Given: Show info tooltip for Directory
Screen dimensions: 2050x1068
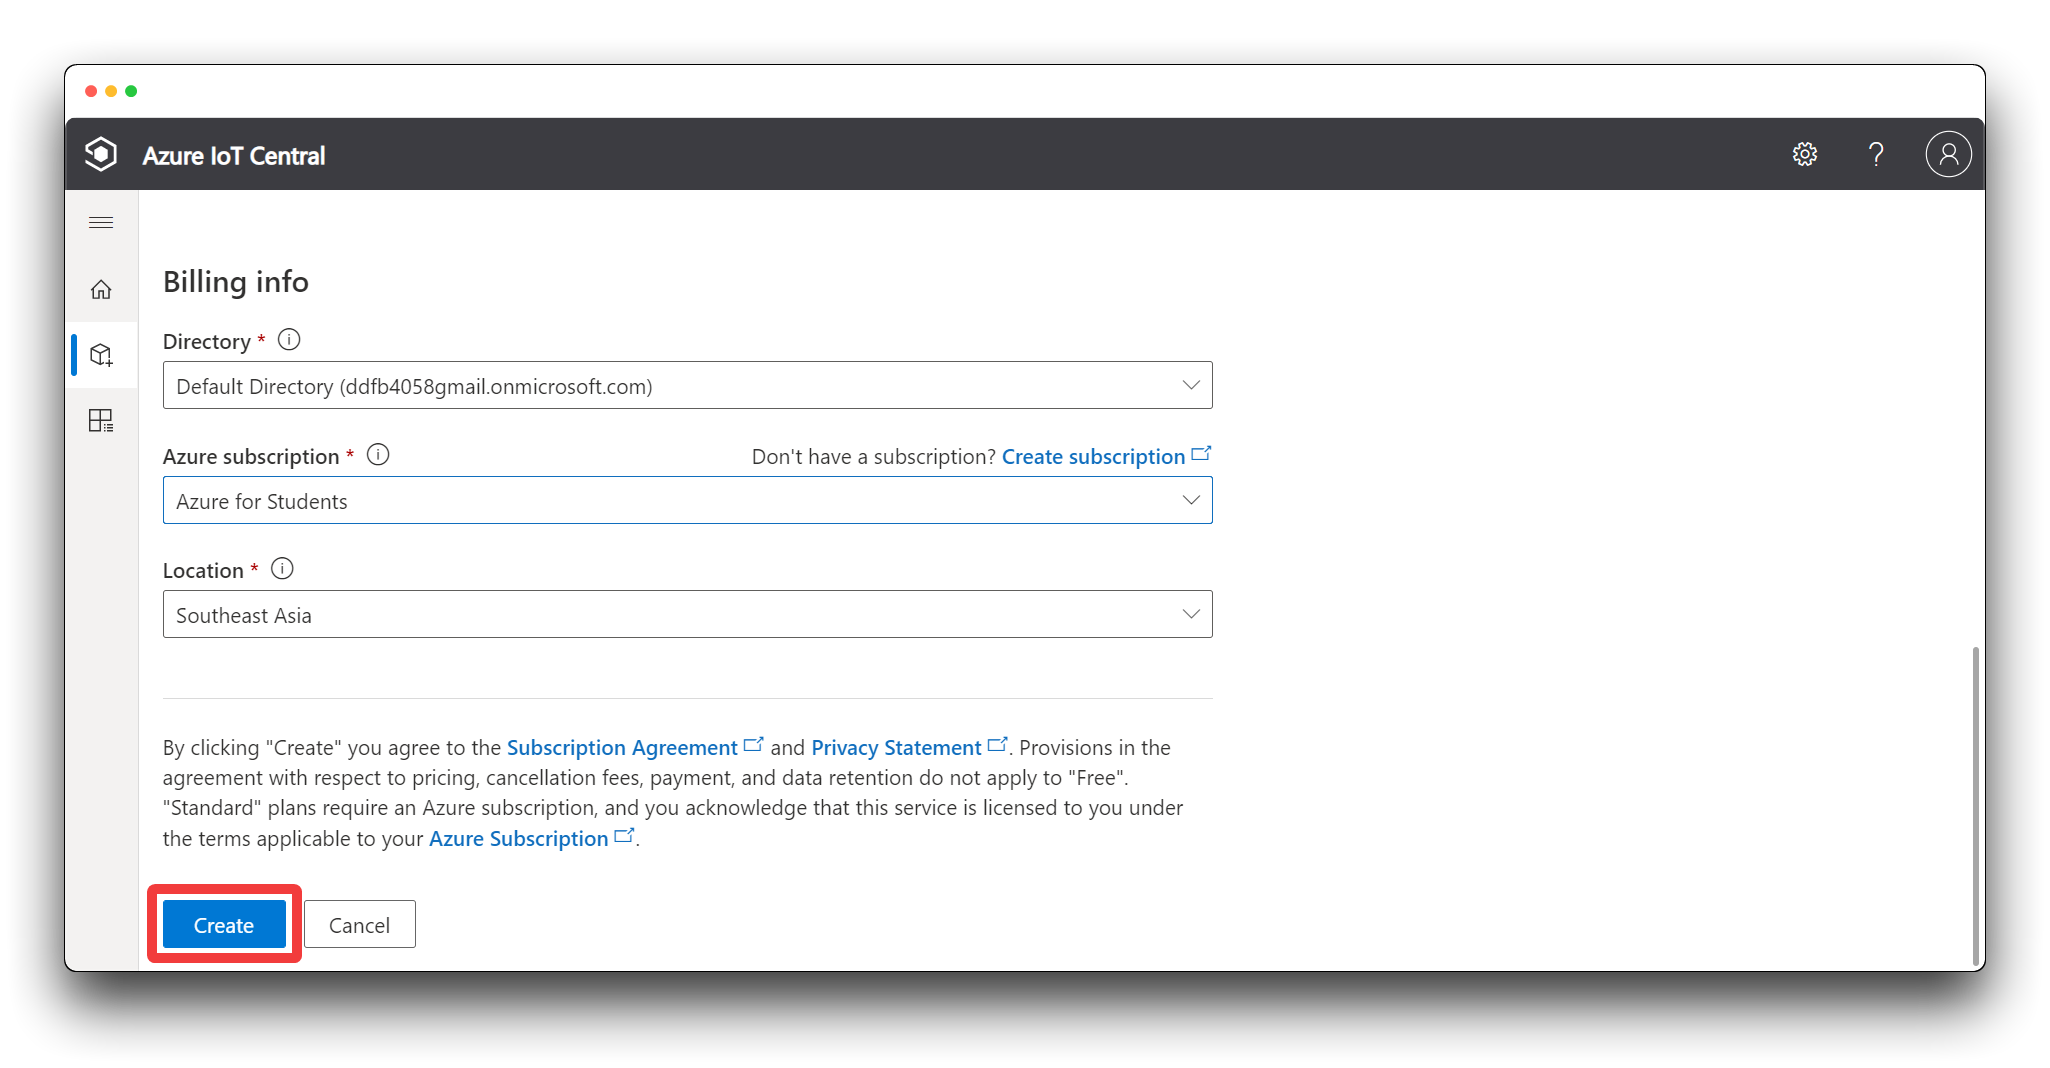Looking at the screenshot, I should (289, 340).
